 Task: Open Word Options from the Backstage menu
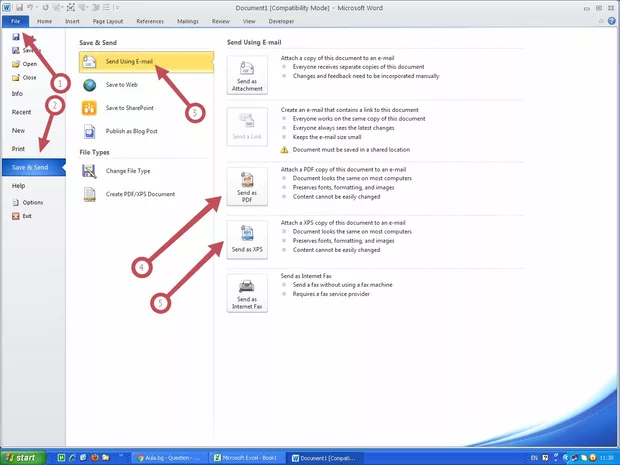[x=28, y=202]
